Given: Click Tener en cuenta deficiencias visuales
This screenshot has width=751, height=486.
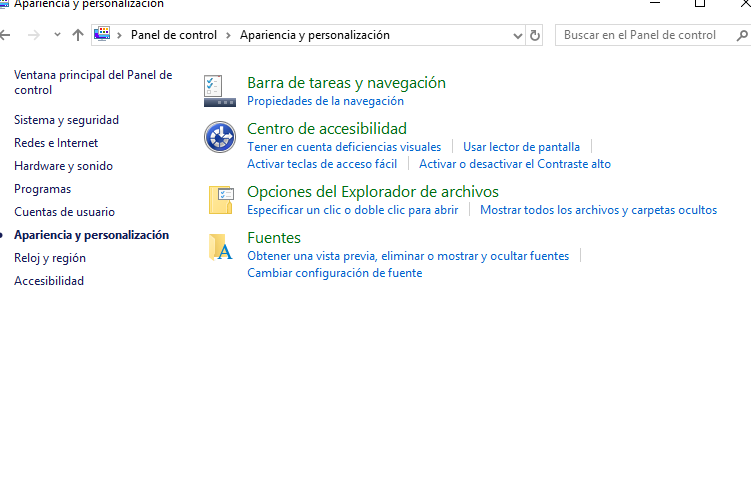Looking at the screenshot, I should click(x=344, y=147).
